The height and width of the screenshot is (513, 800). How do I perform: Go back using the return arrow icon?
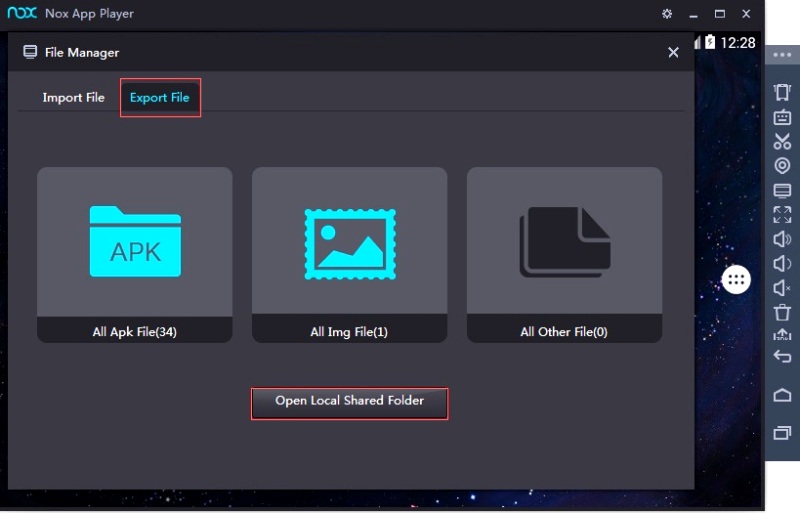(x=782, y=356)
